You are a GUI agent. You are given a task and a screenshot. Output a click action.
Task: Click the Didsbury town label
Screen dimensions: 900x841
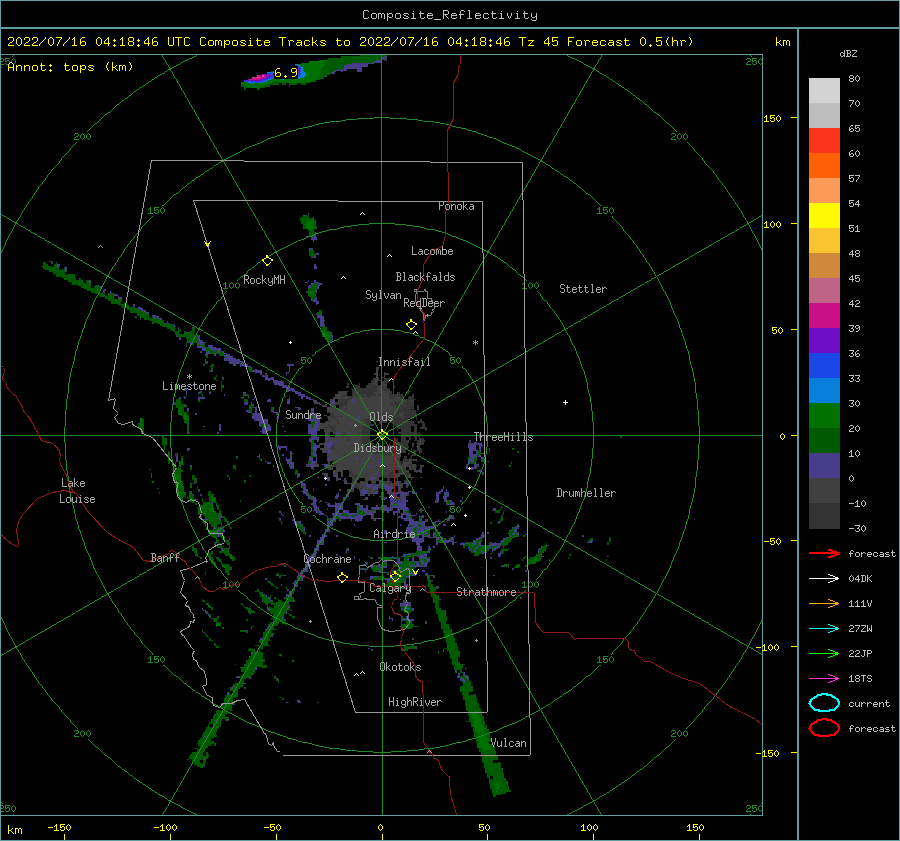tap(377, 448)
